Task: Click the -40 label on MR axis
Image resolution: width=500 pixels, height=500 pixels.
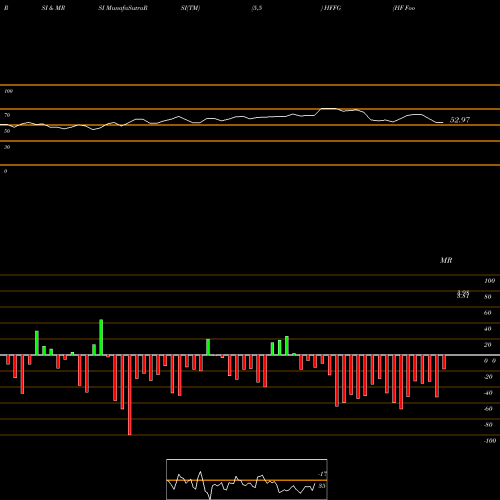Action: point(488,393)
